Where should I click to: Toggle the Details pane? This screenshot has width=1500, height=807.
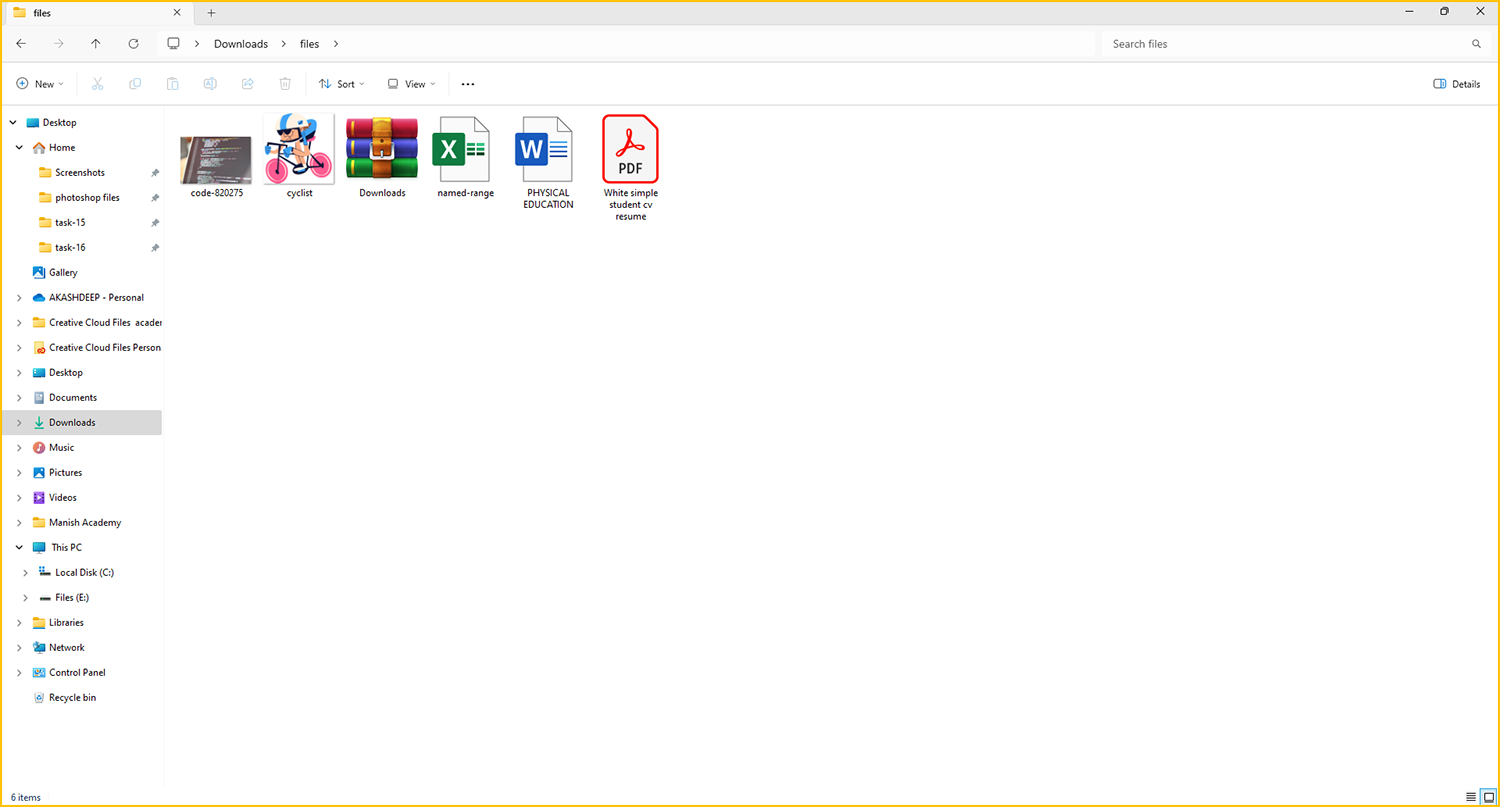[x=1456, y=84]
